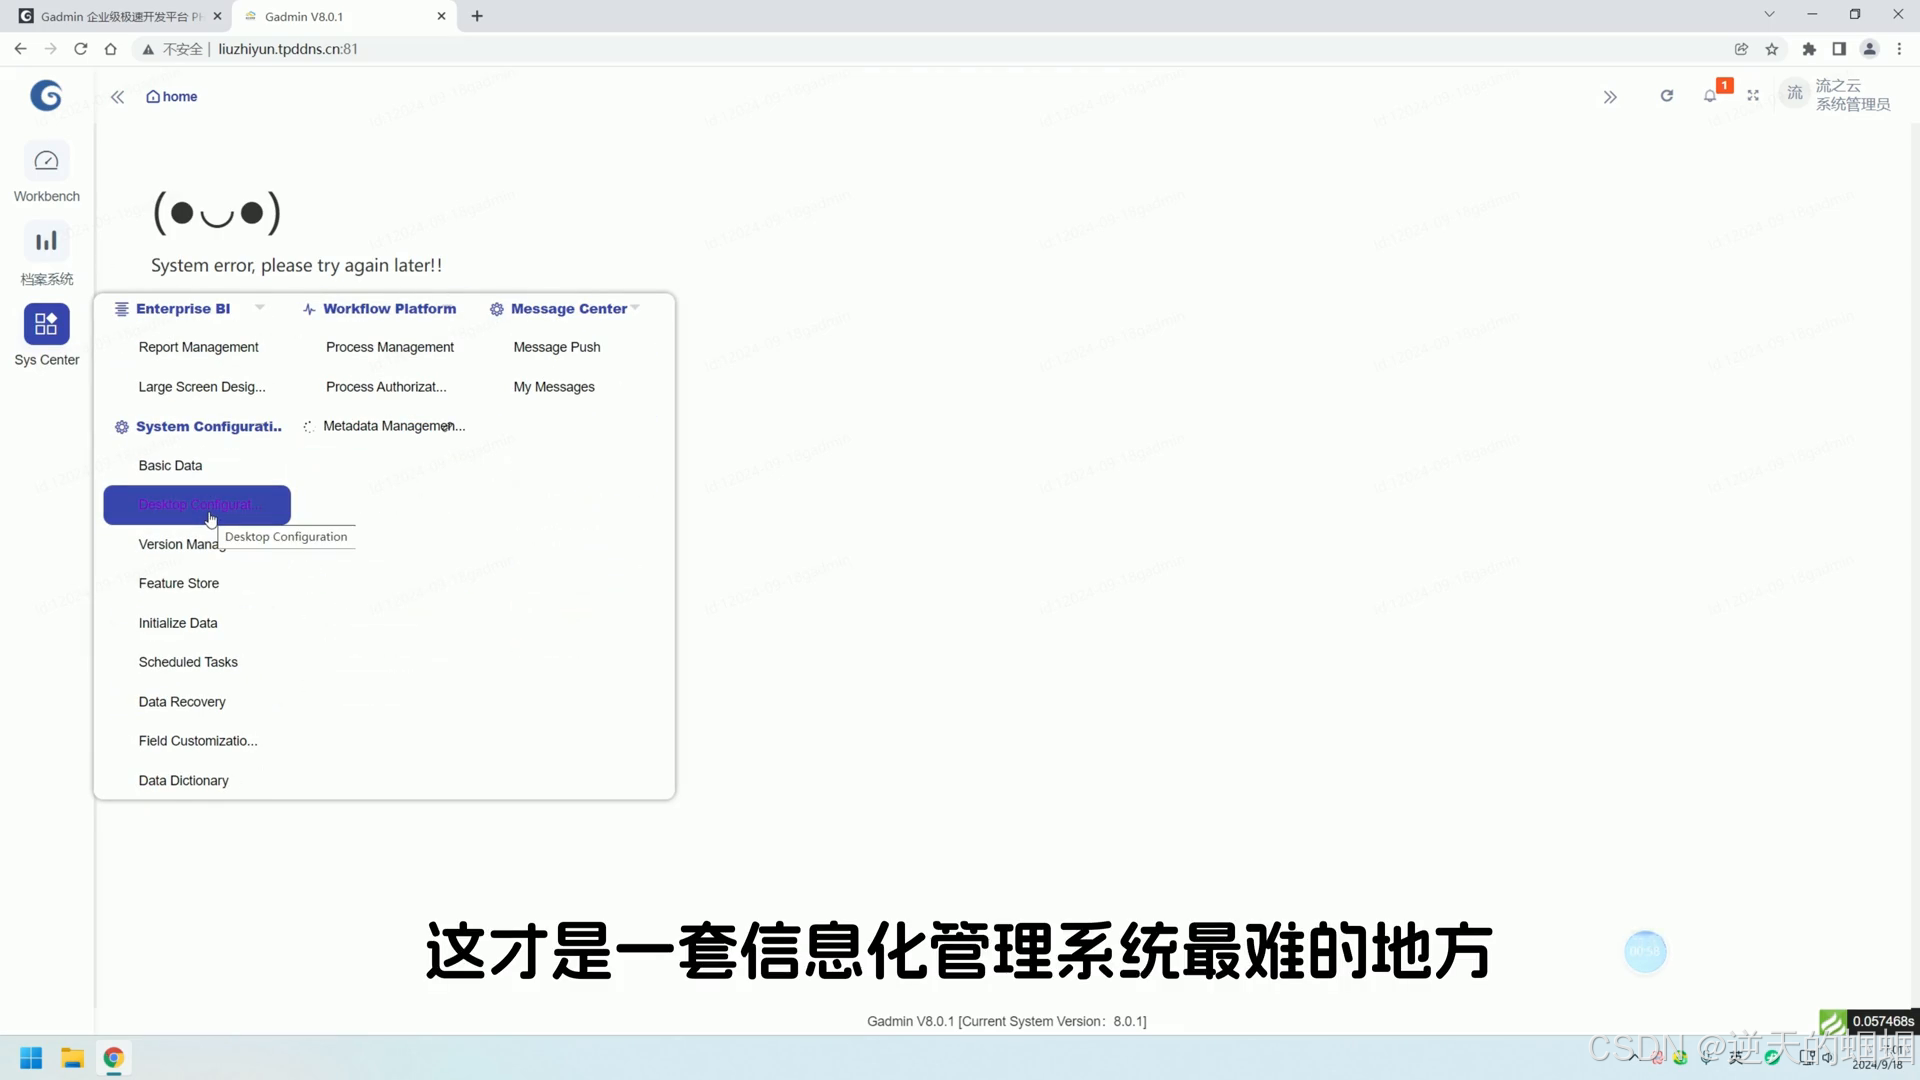This screenshot has height=1080, width=1920.
Task: Open Chrome from Windows taskbar
Action: pos(113,1058)
